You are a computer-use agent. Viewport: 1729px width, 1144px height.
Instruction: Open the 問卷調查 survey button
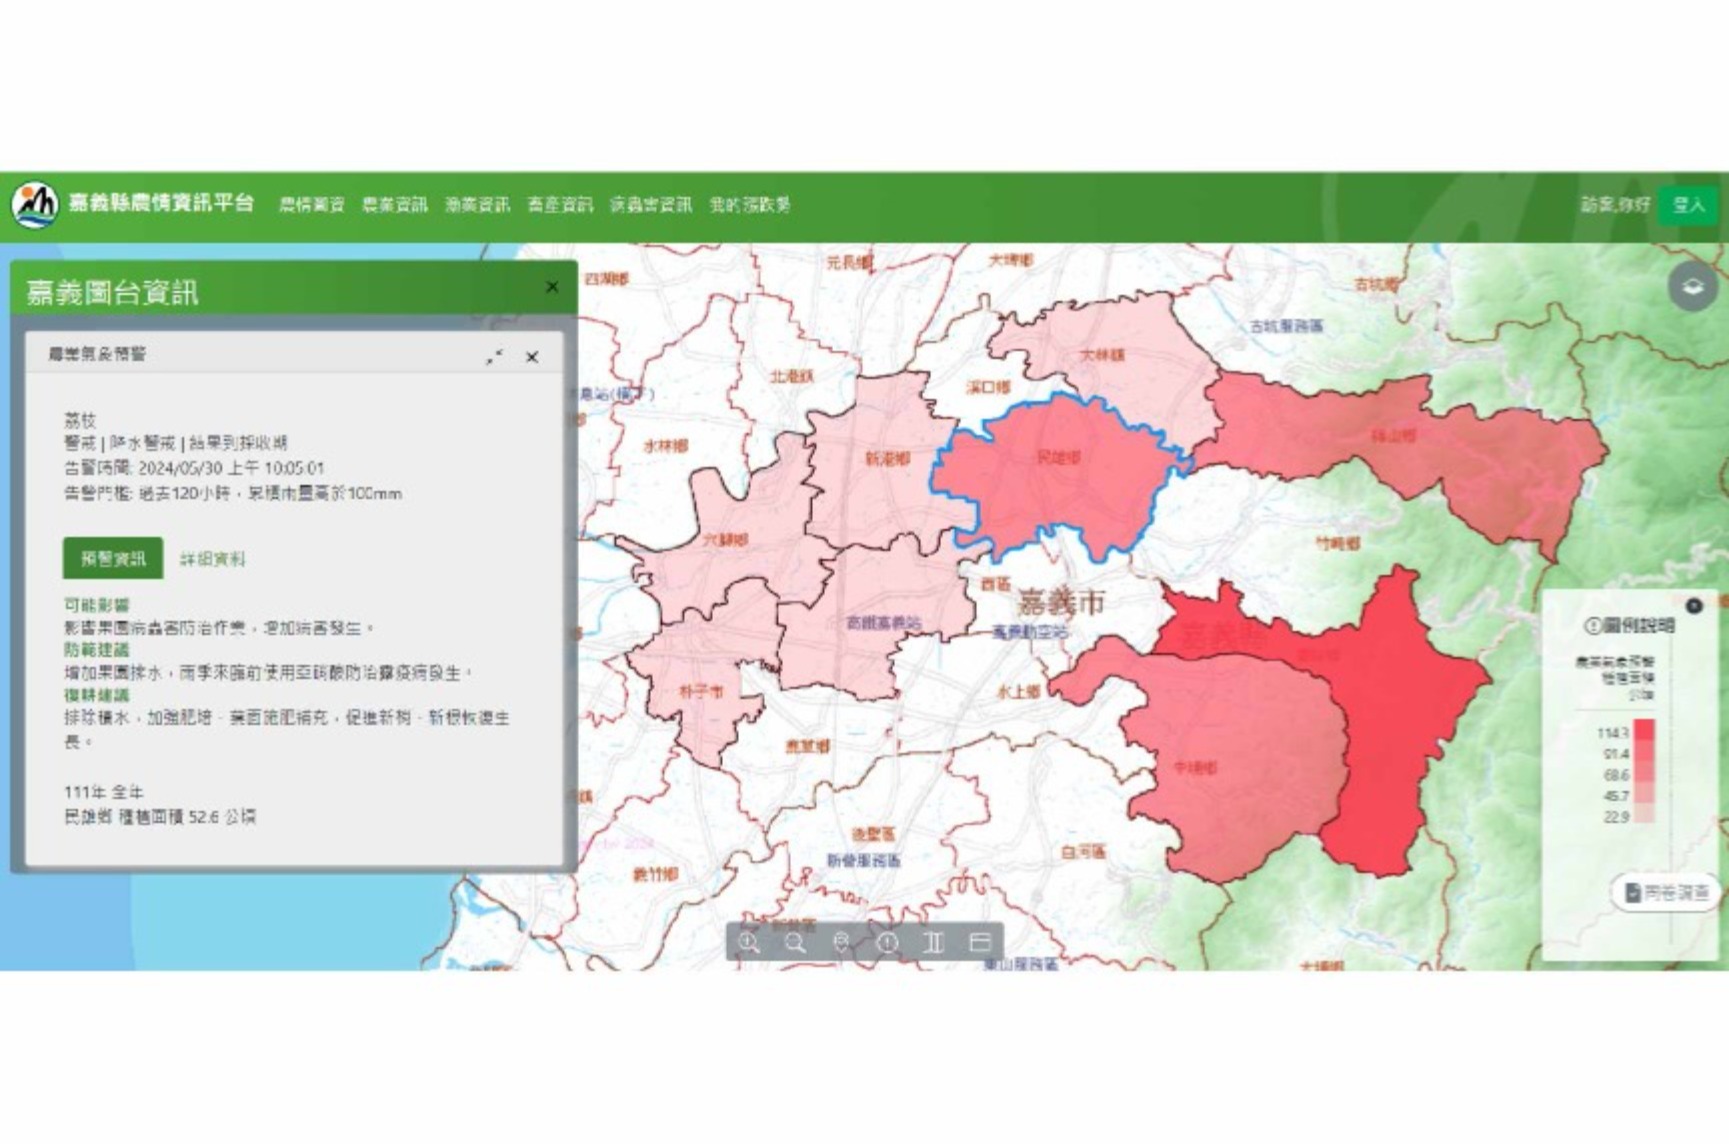(x=1667, y=892)
